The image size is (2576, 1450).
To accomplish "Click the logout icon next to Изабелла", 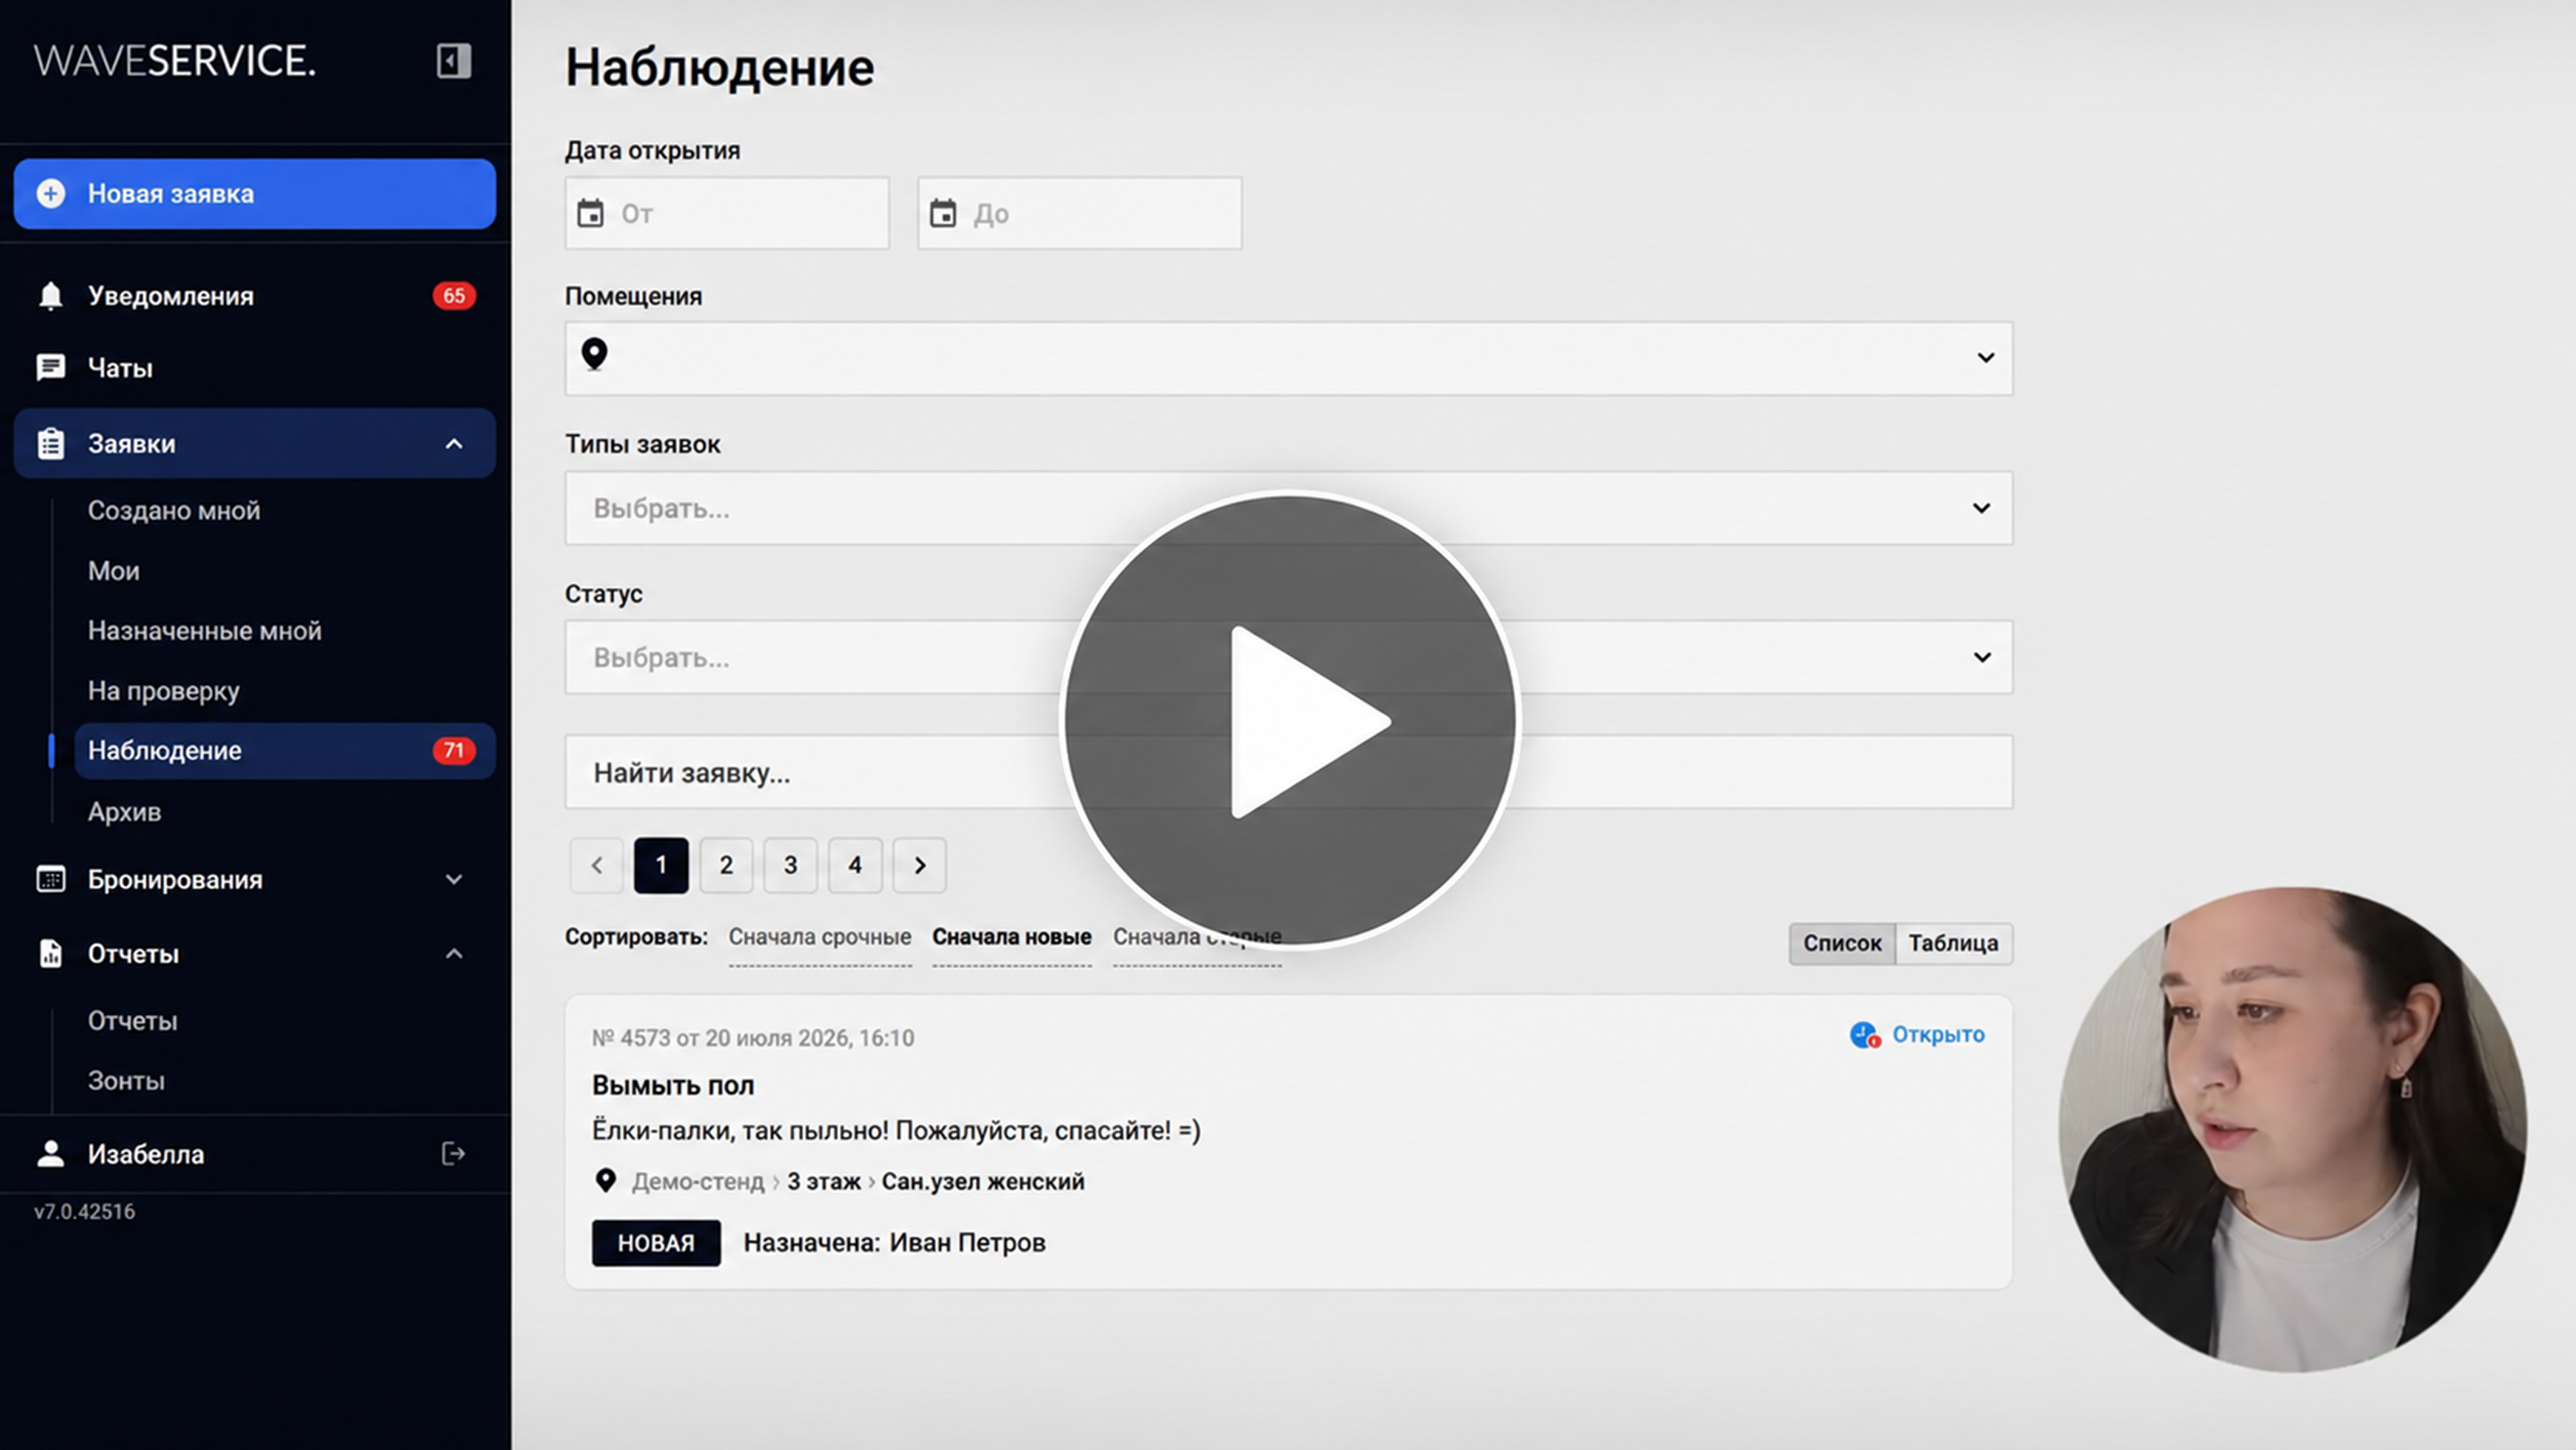I will pyautogui.click(x=453, y=1154).
